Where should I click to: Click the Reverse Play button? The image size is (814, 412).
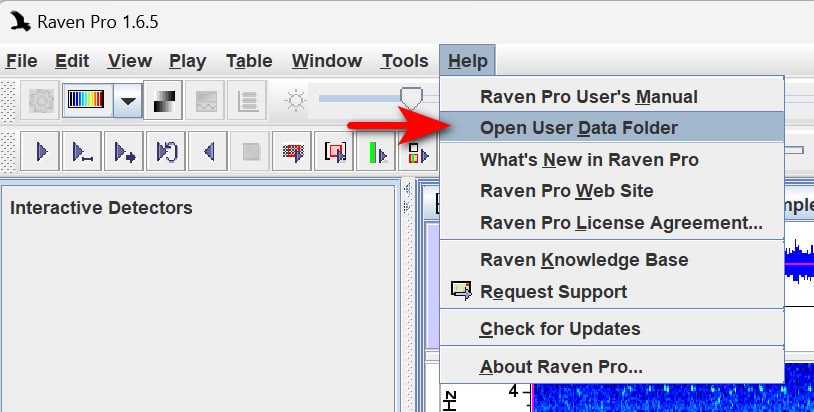click(208, 152)
